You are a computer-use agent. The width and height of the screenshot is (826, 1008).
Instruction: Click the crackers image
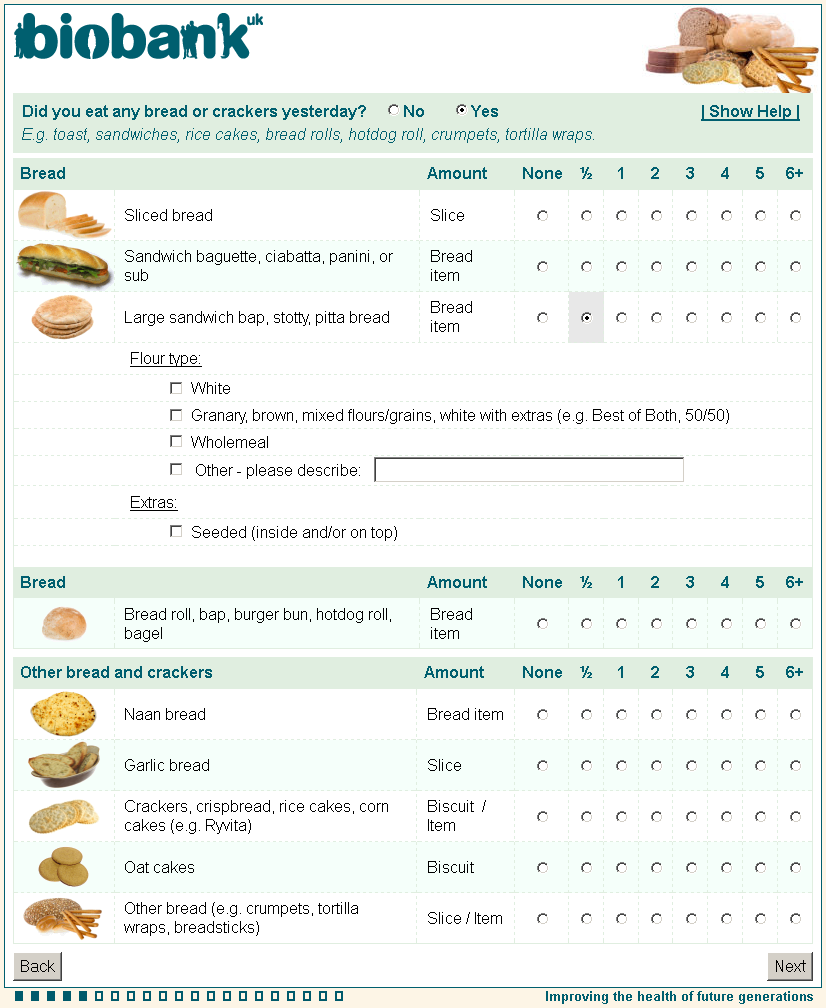(63, 816)
